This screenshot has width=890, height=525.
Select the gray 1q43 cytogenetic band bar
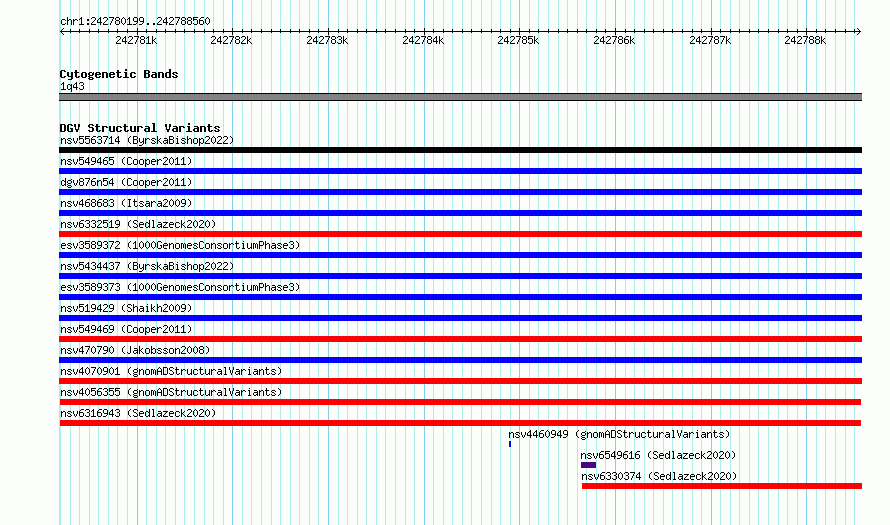click(460, 97)
